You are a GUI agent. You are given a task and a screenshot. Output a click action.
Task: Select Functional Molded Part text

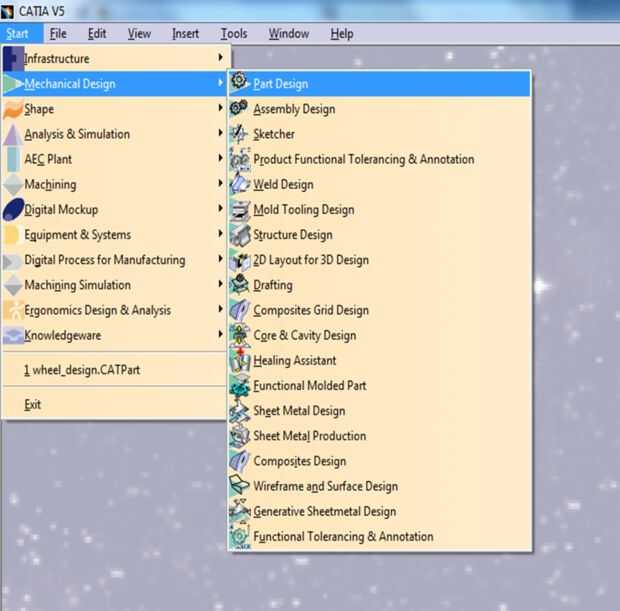(310, 386)
